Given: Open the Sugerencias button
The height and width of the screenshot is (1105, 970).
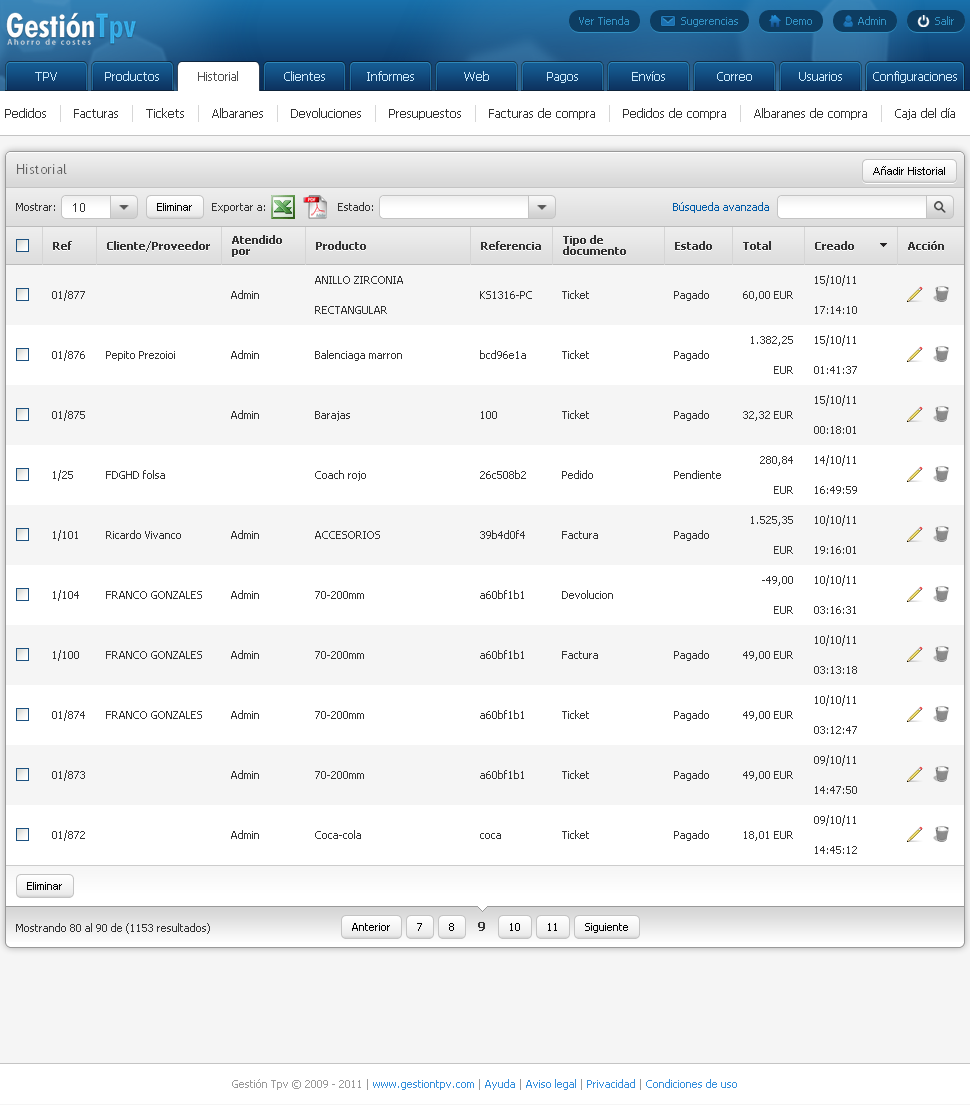Looking at the screenshot, I should pyautogui.click(x=700, y=21).
